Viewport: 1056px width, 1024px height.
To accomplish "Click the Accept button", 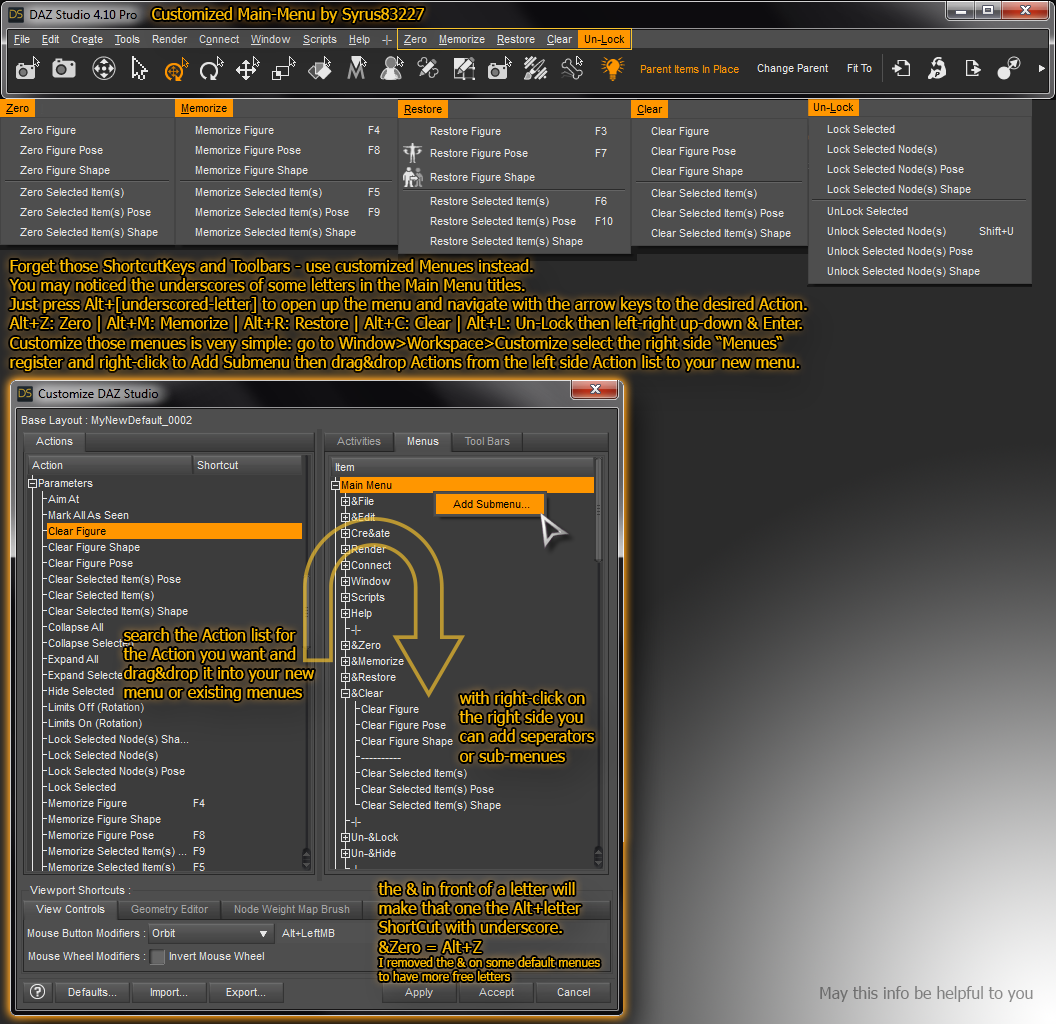I will (x=496, y=992).
